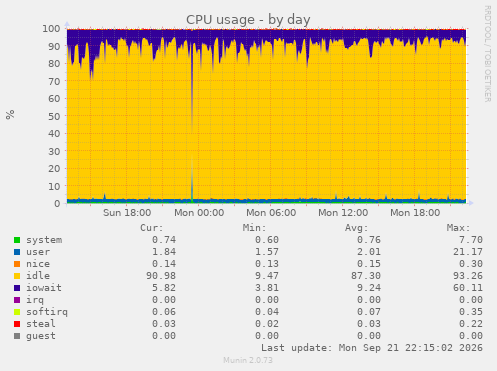The image size is (497, 371).
Task: Click system minimum value 0.60
Action: coord(267,240)
